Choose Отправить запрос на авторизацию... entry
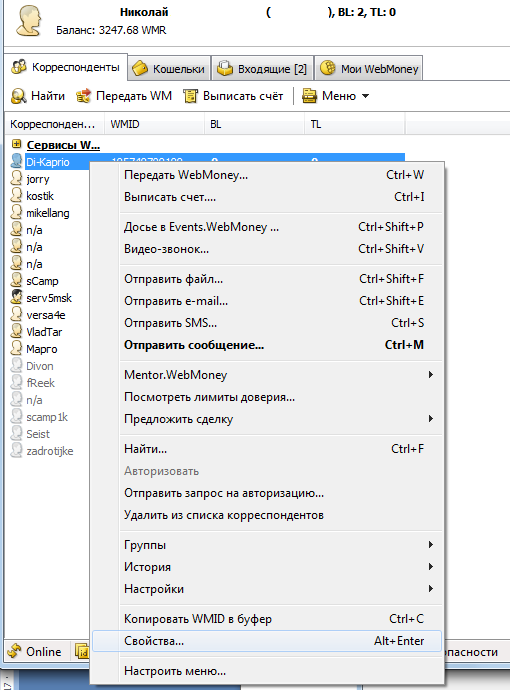 coord(267,493)
